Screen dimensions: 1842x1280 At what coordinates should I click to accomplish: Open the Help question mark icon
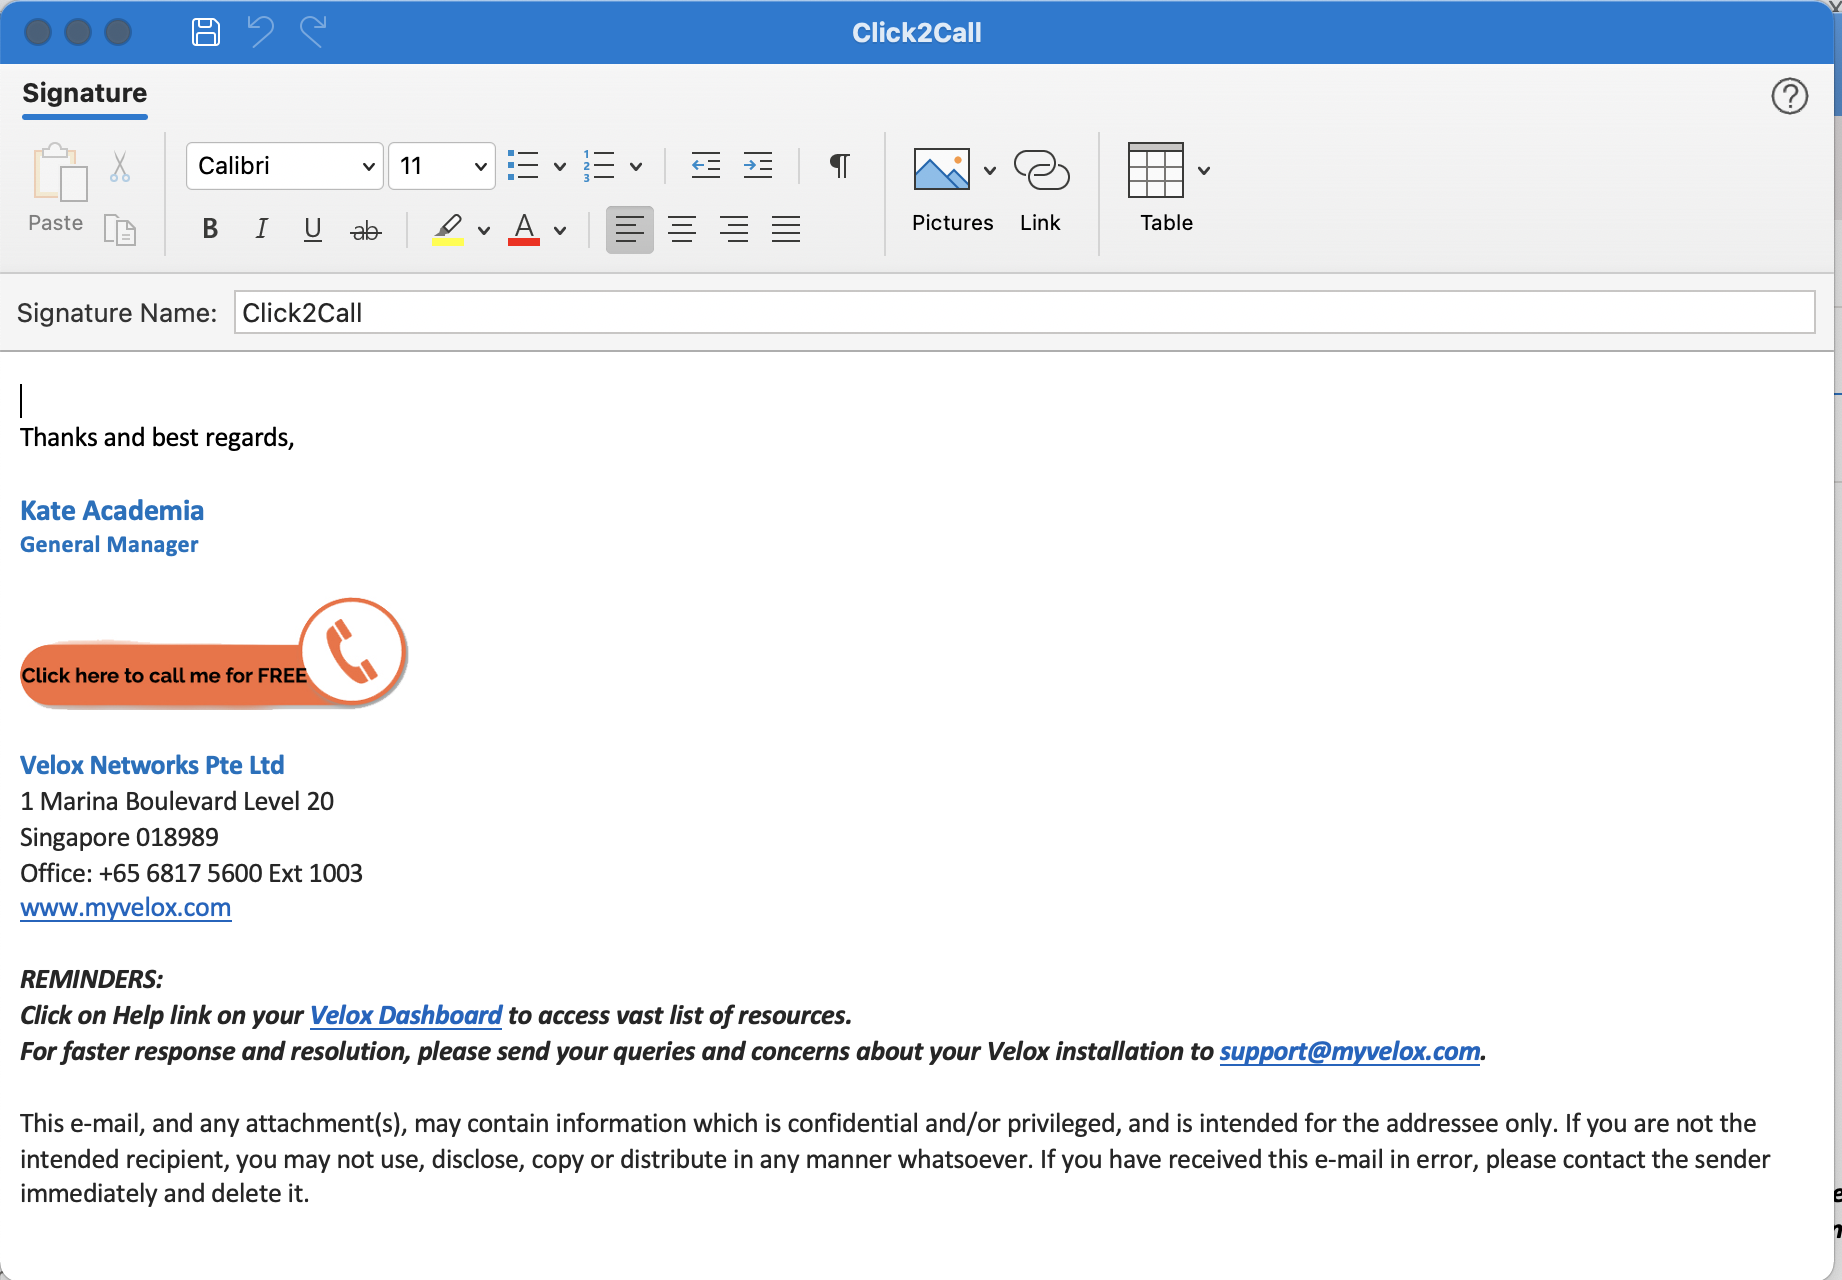point(1789,96)
